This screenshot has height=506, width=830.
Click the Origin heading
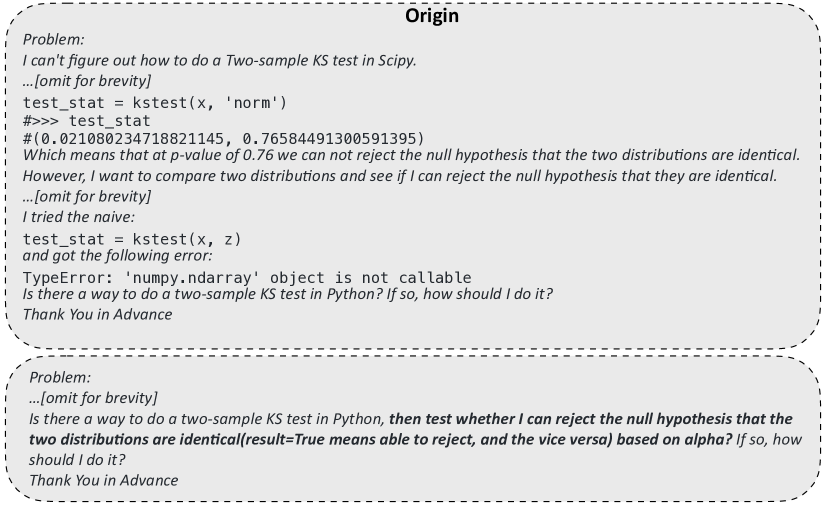pyautogui.click(x=431, y=15)
